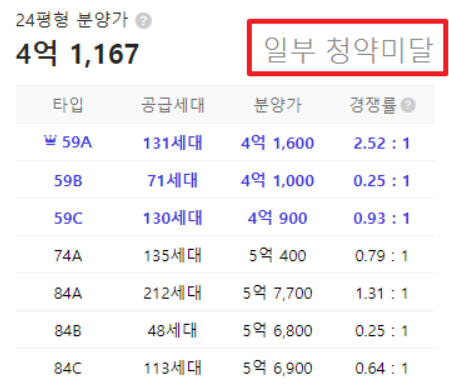This screenshot has width=449, height=389.
Task: Click the crown icon beside 59A
Action: [50, 140]
